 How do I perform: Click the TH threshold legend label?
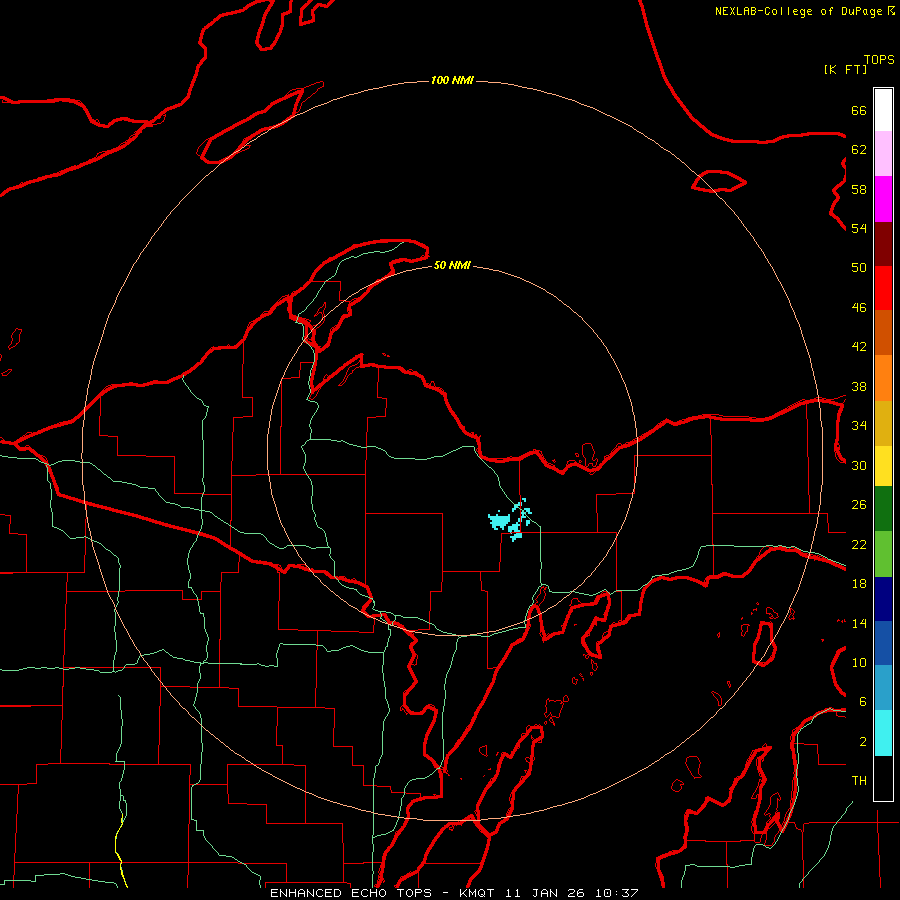[x=859, y=781]
